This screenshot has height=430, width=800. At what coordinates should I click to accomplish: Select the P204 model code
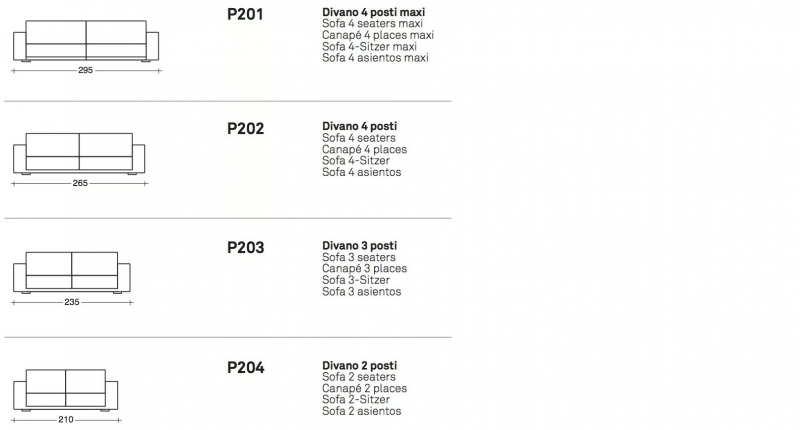pyautogui.click(x=245, y=368)
